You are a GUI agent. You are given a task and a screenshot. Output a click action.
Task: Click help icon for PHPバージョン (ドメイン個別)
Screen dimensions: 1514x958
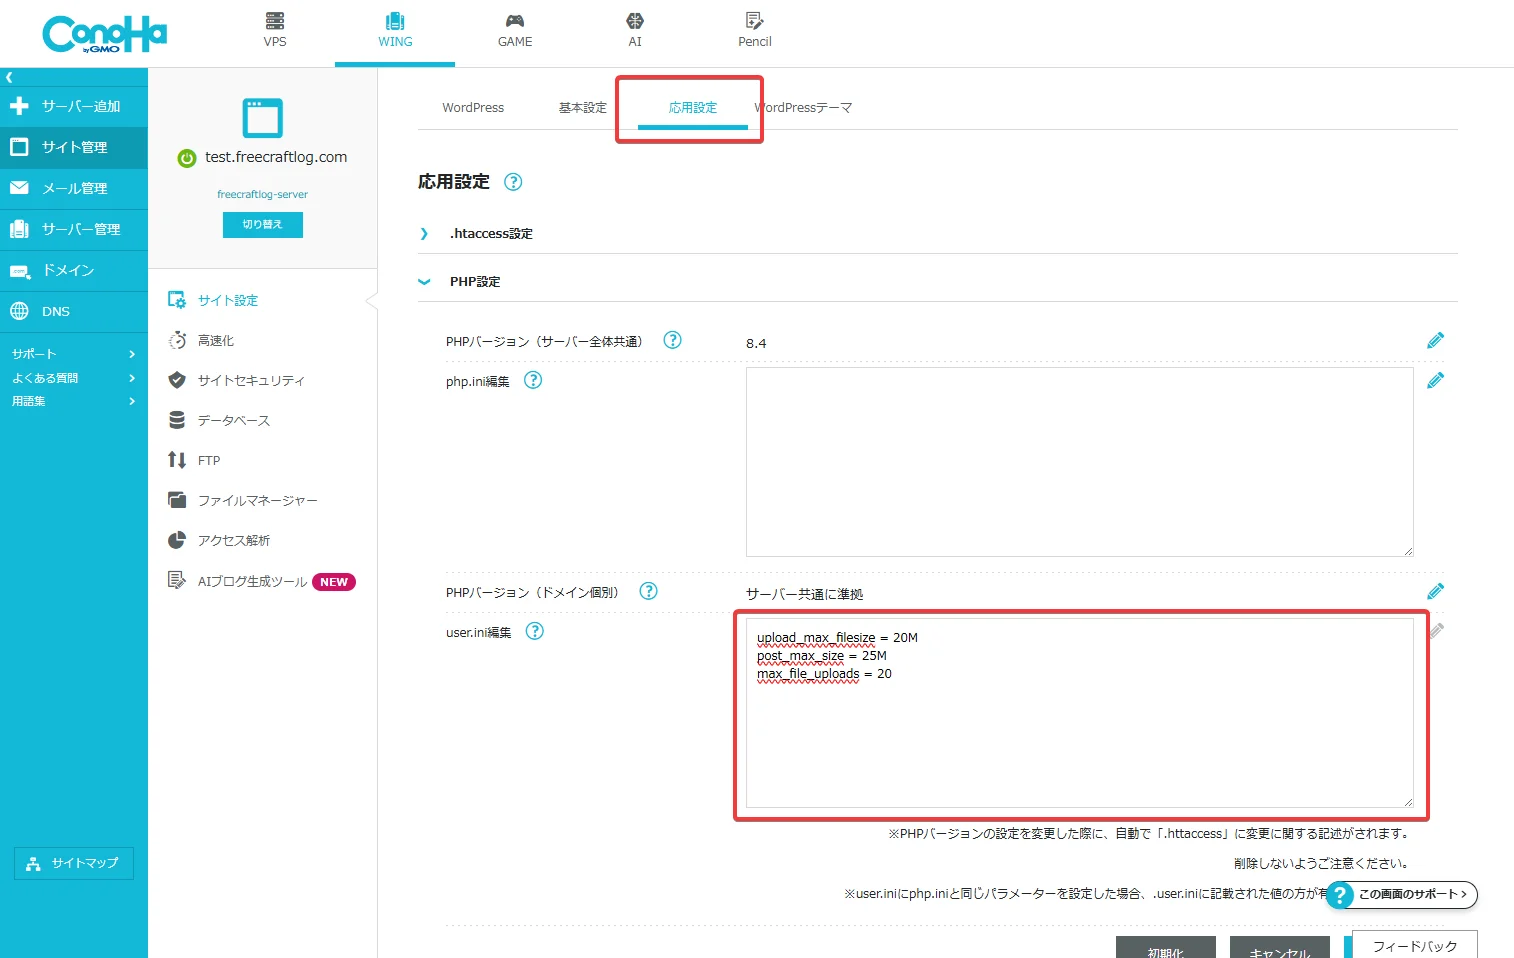click(648, 591)
